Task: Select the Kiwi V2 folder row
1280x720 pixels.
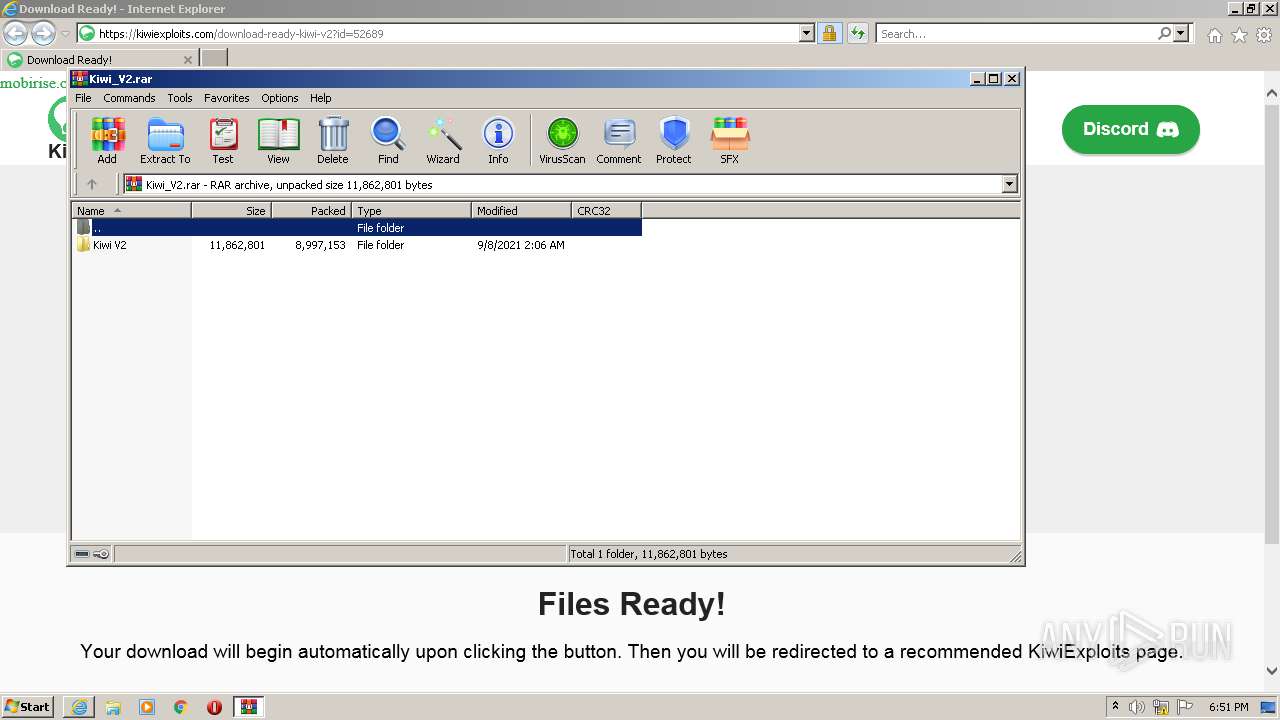Action: [x=357, y=245]
